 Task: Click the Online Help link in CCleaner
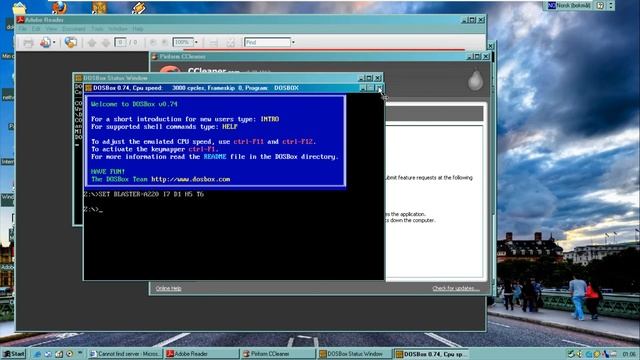pyautogui.click(x=168, y=288)
